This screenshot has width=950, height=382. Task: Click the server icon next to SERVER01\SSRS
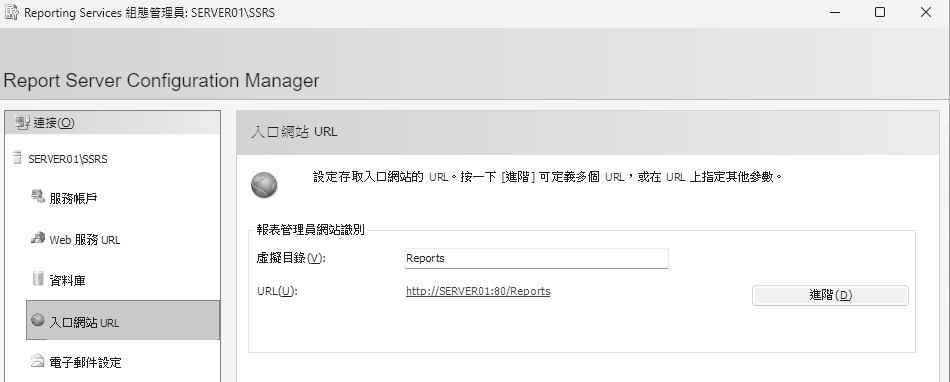pos(17,158)
